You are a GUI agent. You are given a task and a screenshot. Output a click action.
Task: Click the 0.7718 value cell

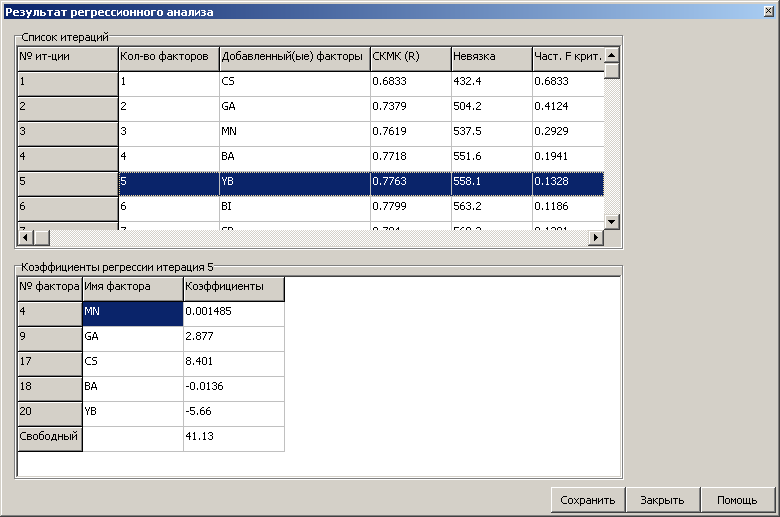411,159
